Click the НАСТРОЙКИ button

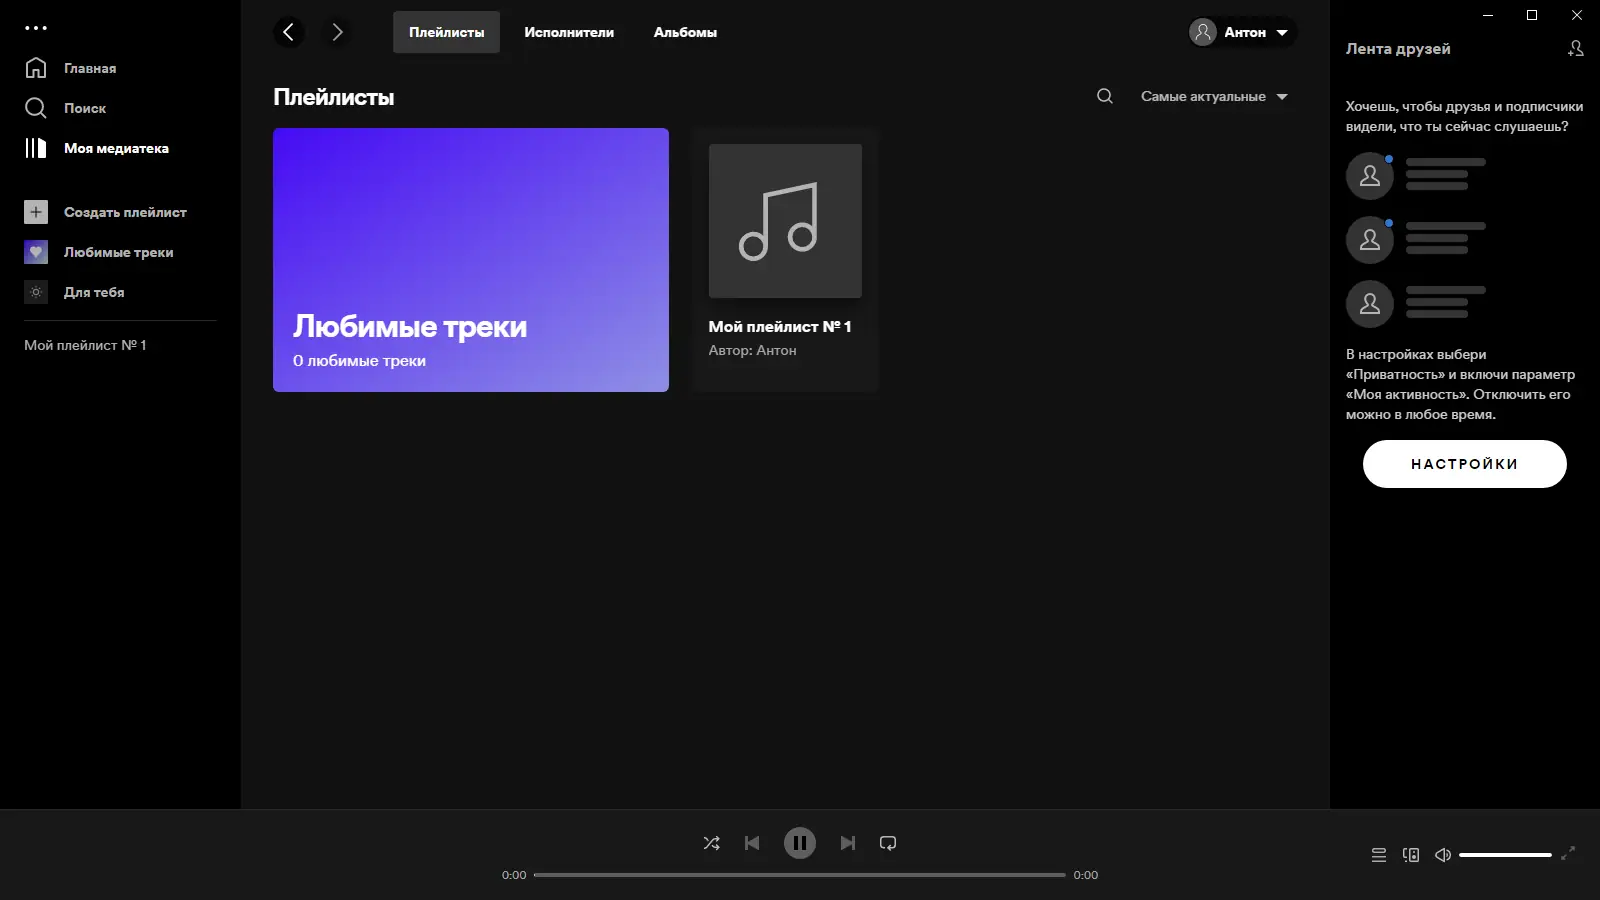1464,463
